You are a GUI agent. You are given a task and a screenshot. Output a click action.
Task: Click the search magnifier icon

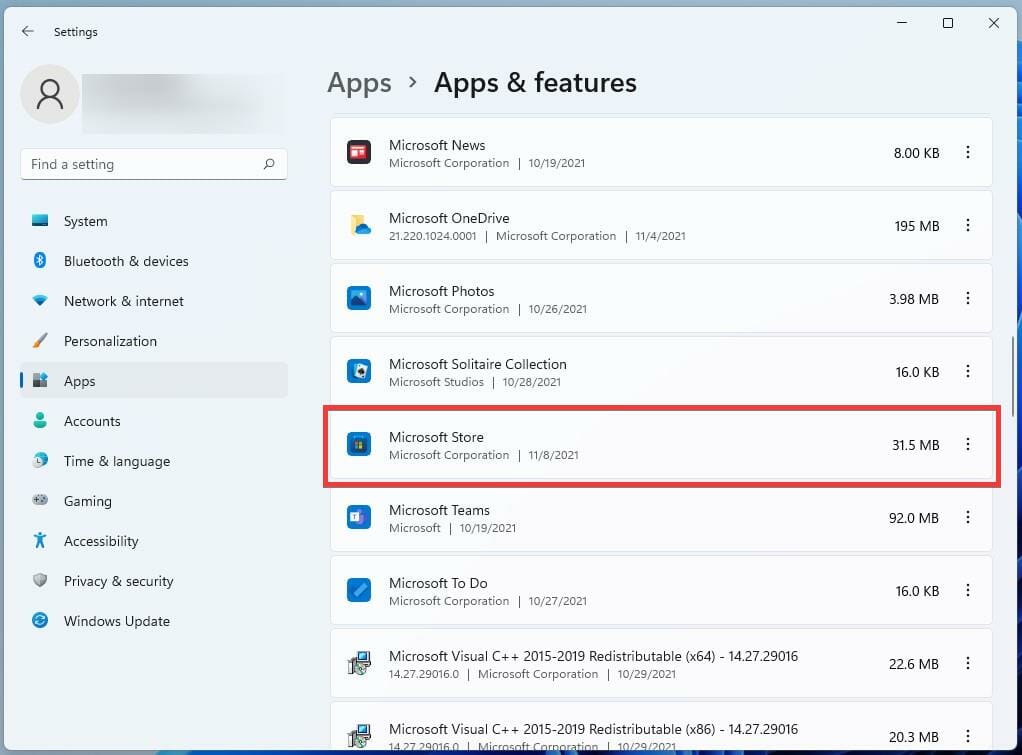269,164
